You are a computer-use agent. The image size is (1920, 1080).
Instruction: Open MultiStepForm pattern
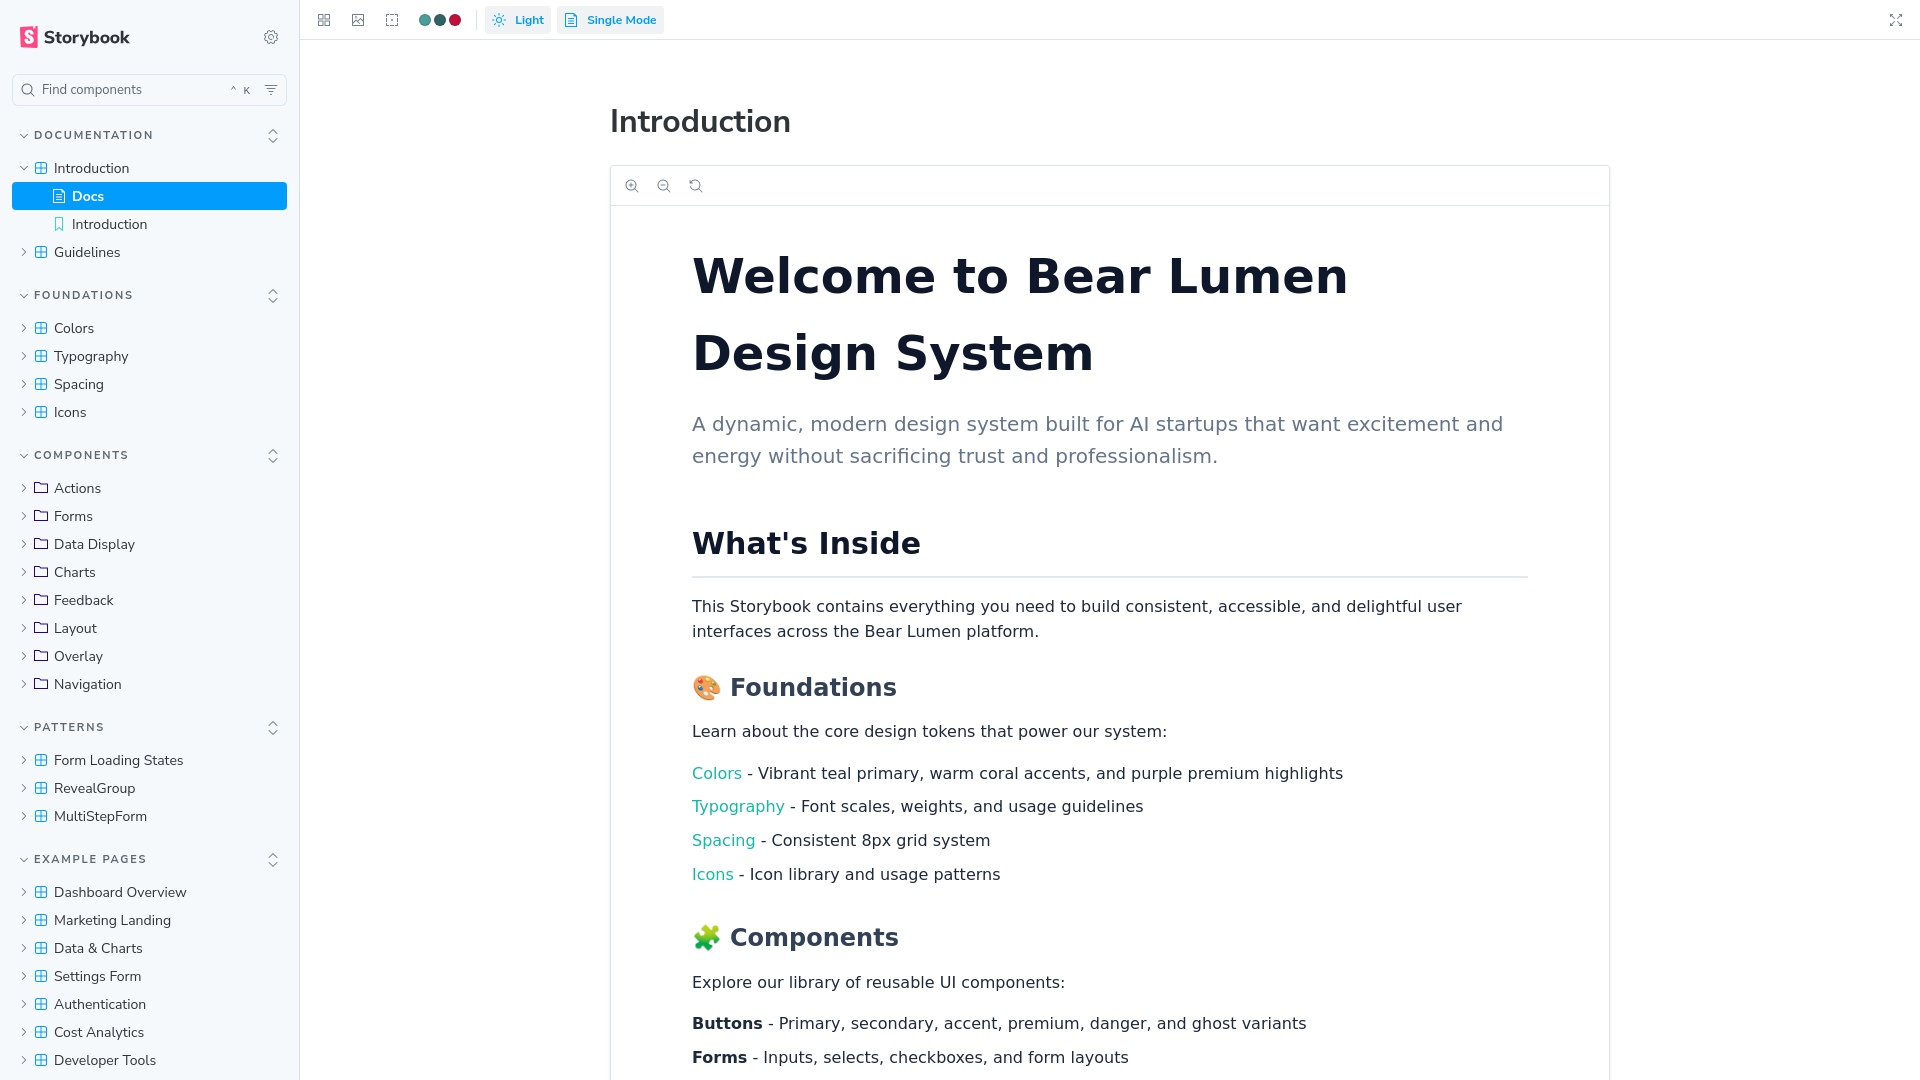149,816
